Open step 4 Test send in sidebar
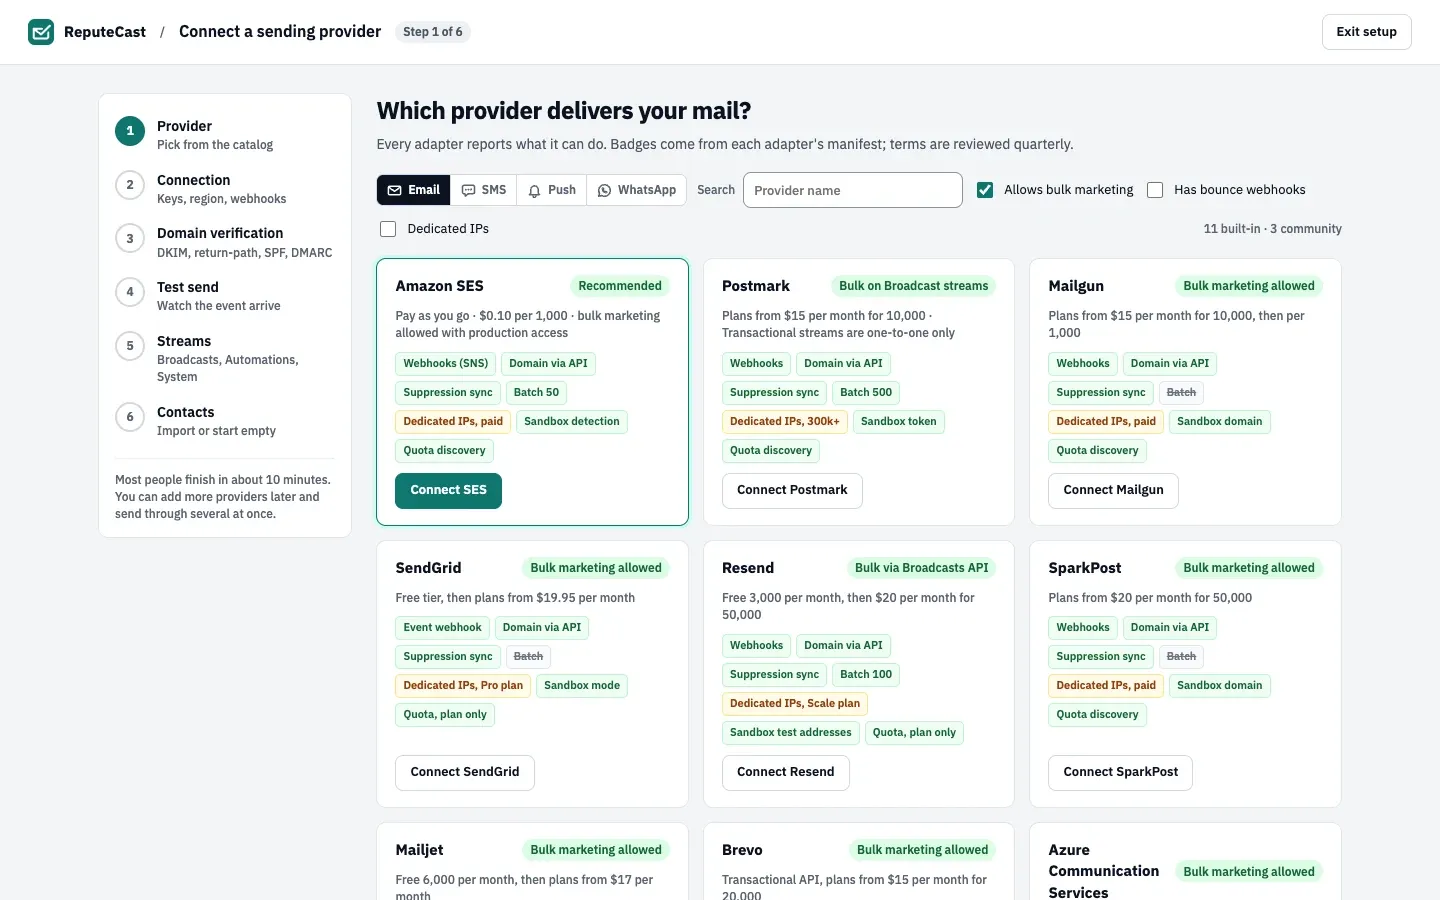 (225, 296)
